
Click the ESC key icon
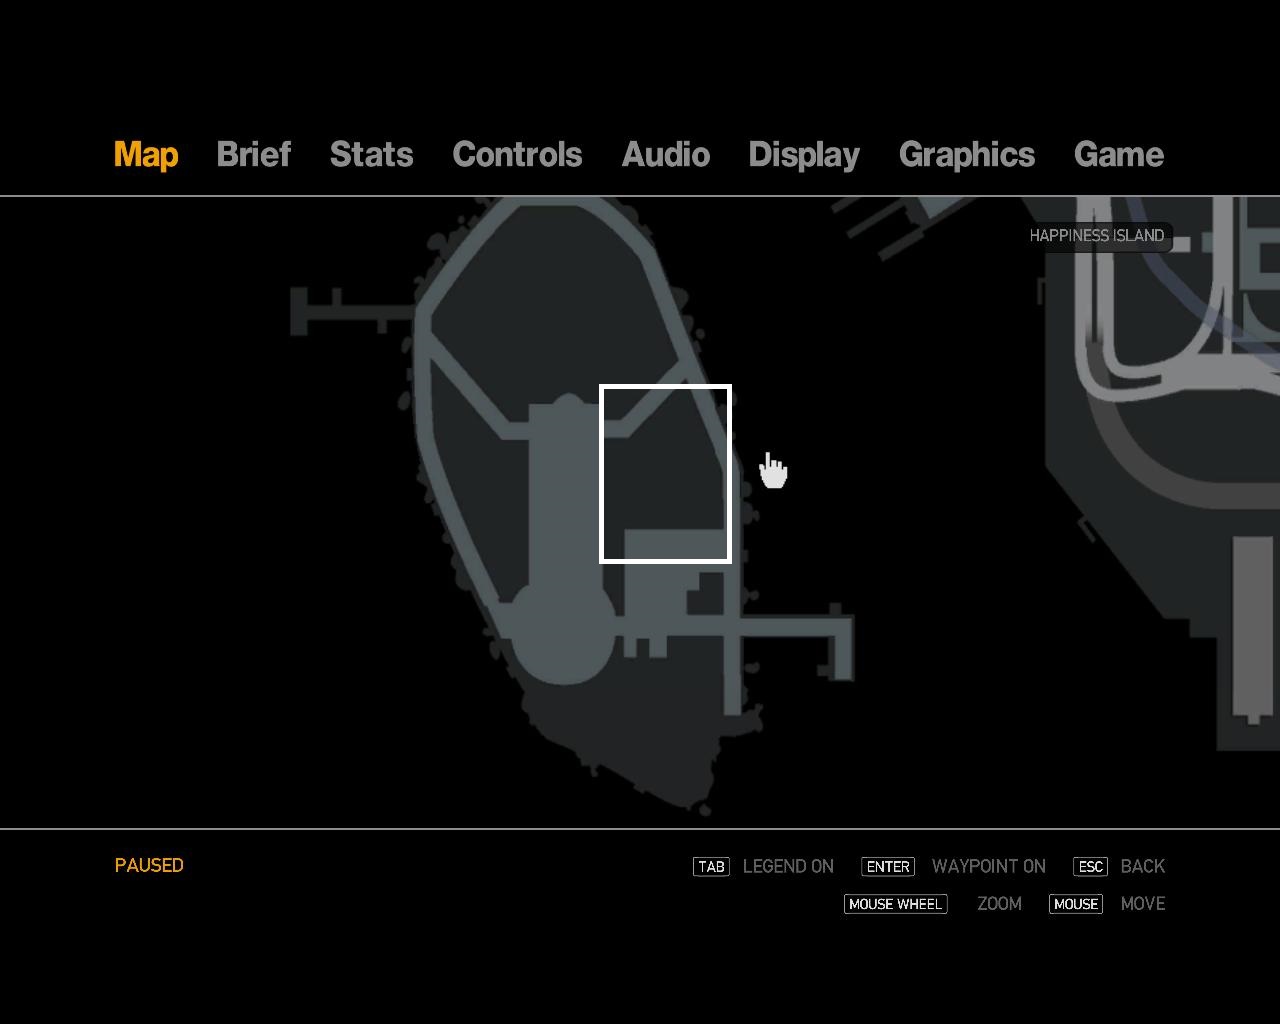(x=1090, y=866)
